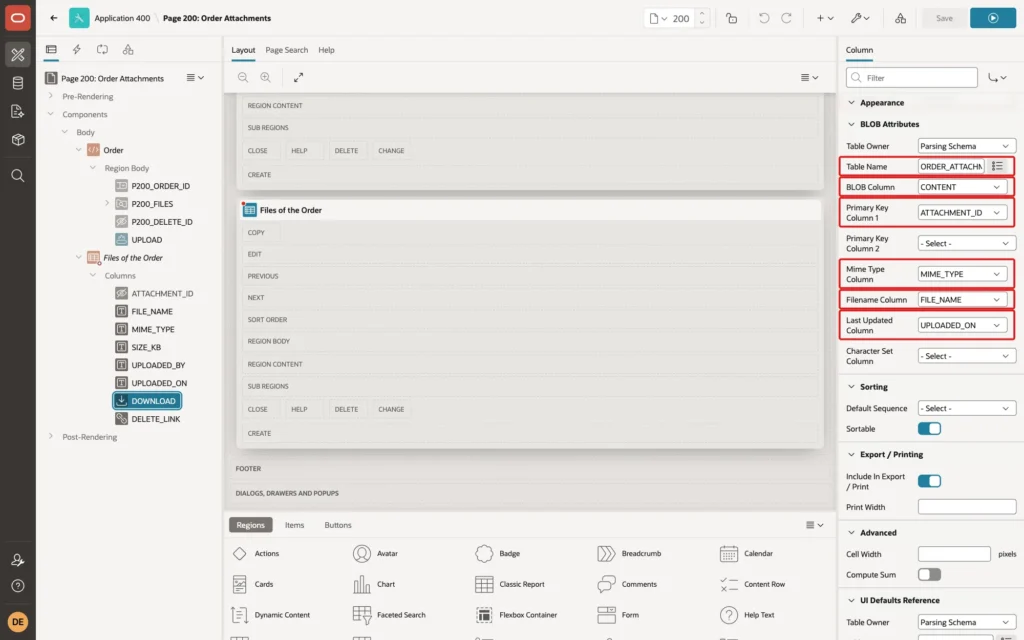Expand the Post-Rendering tree node
The width and height of the screenshot is (1024, 640).
coord(50,436)
